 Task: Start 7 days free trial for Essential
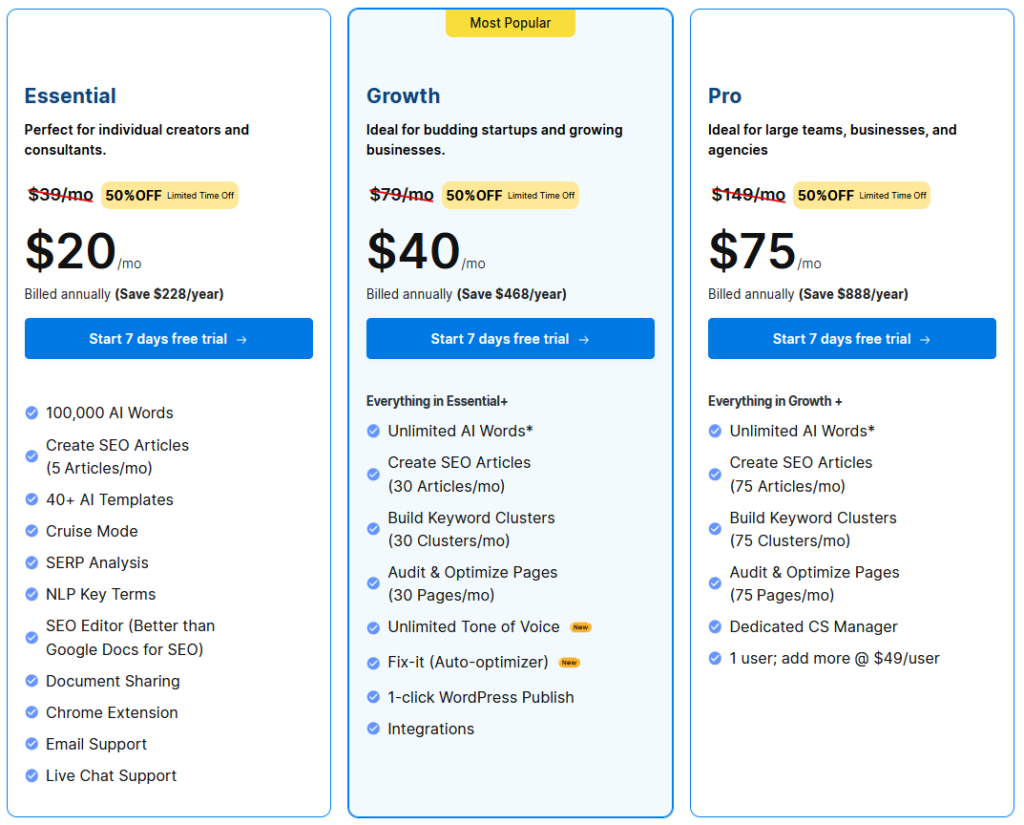coord(168,339)
